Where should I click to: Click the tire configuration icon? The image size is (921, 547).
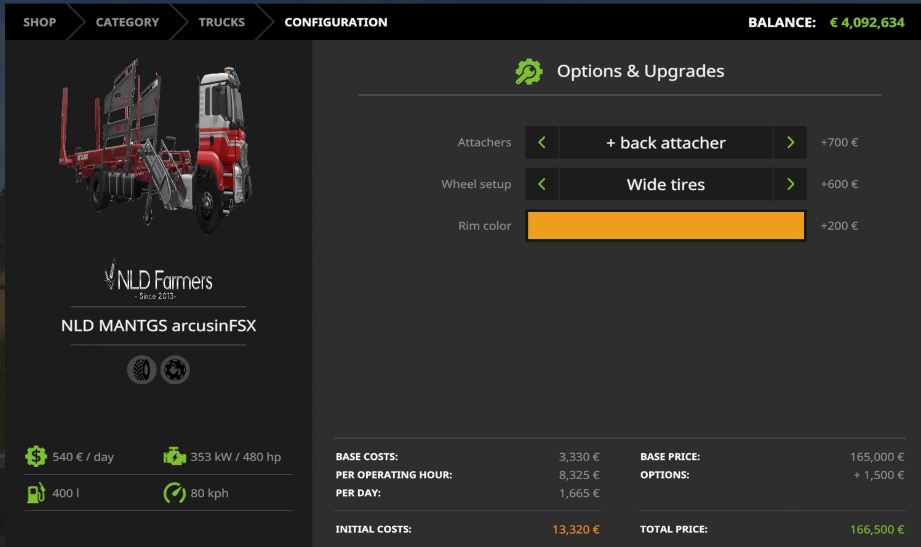coord(142,370)
